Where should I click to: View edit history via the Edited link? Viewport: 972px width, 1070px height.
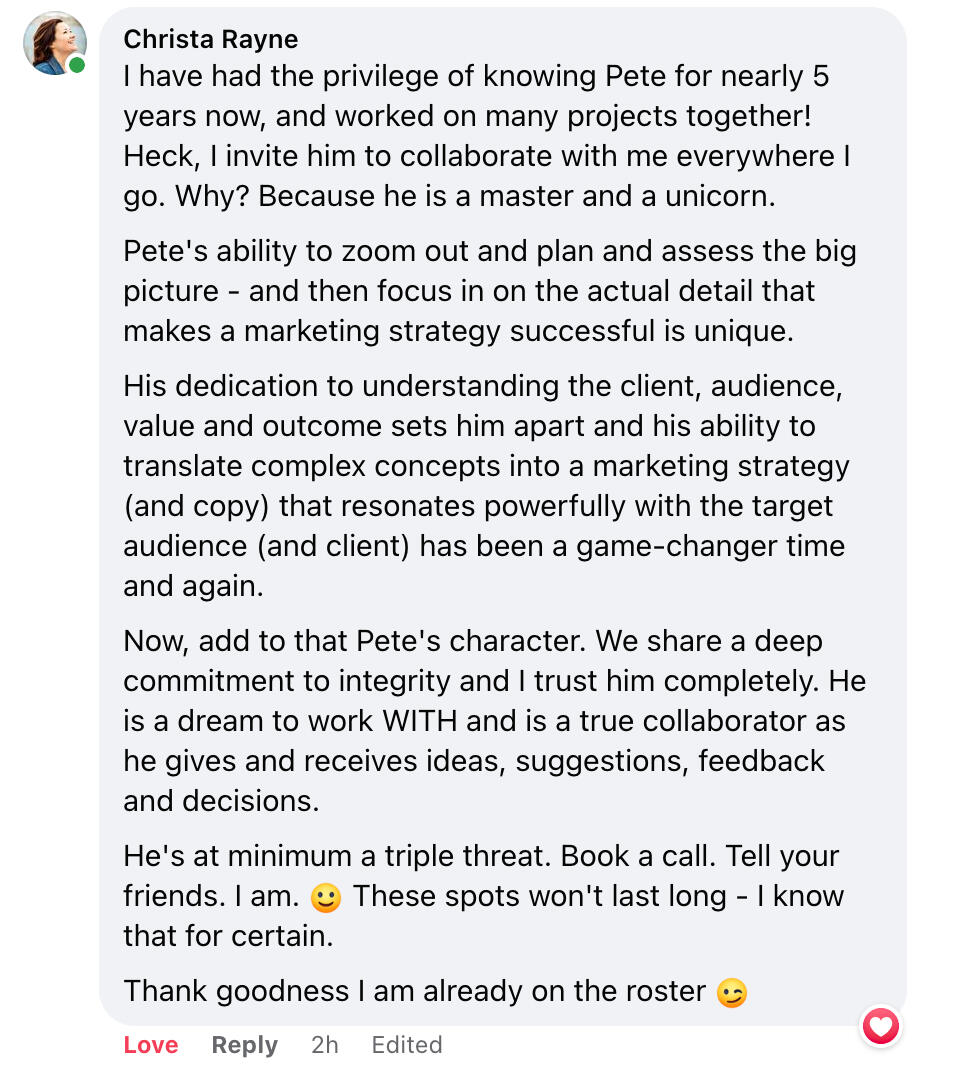406,1045
